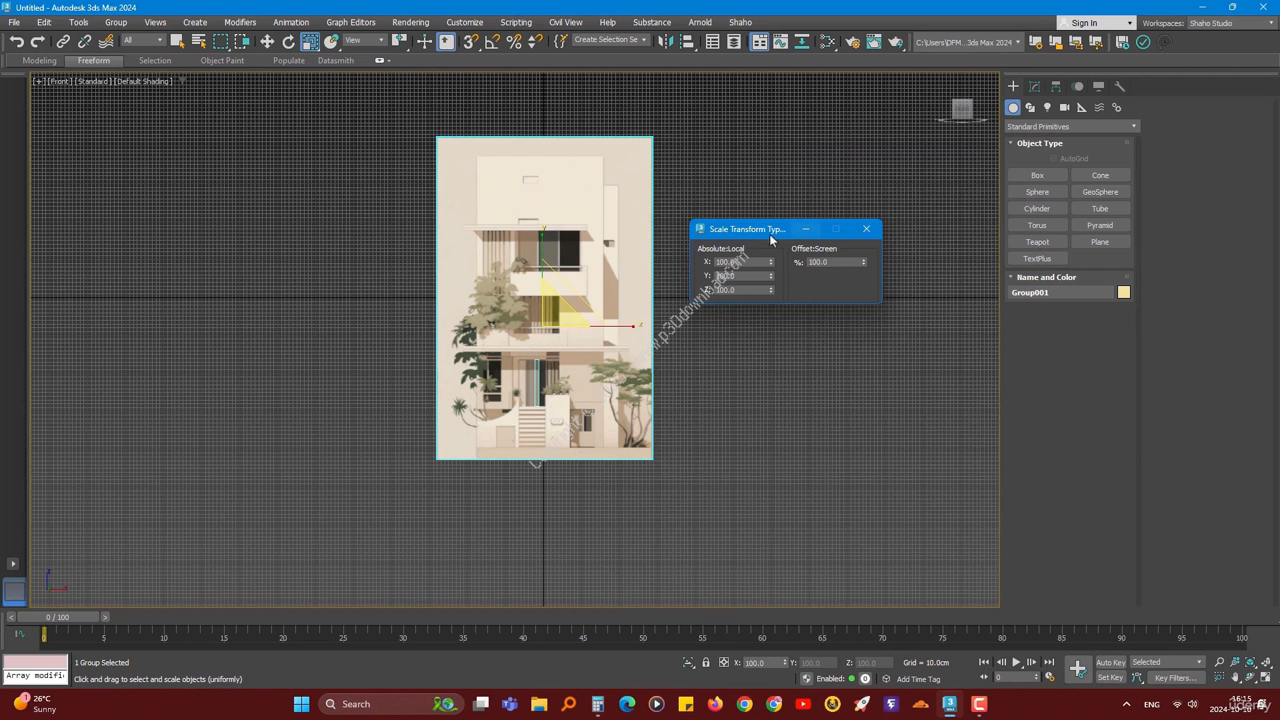Click the TextPlus button
Screen dimensions: 1280x720
tap(1037, 258)
